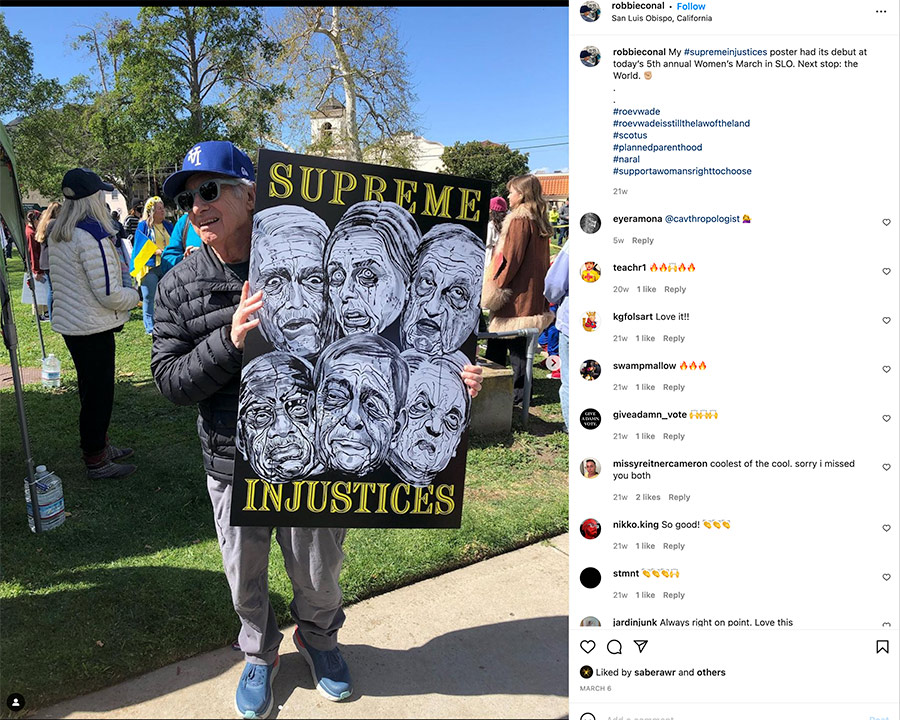Follow robbieconal
The width and height of the screenshot is (900, 720).
pos(690,6)
